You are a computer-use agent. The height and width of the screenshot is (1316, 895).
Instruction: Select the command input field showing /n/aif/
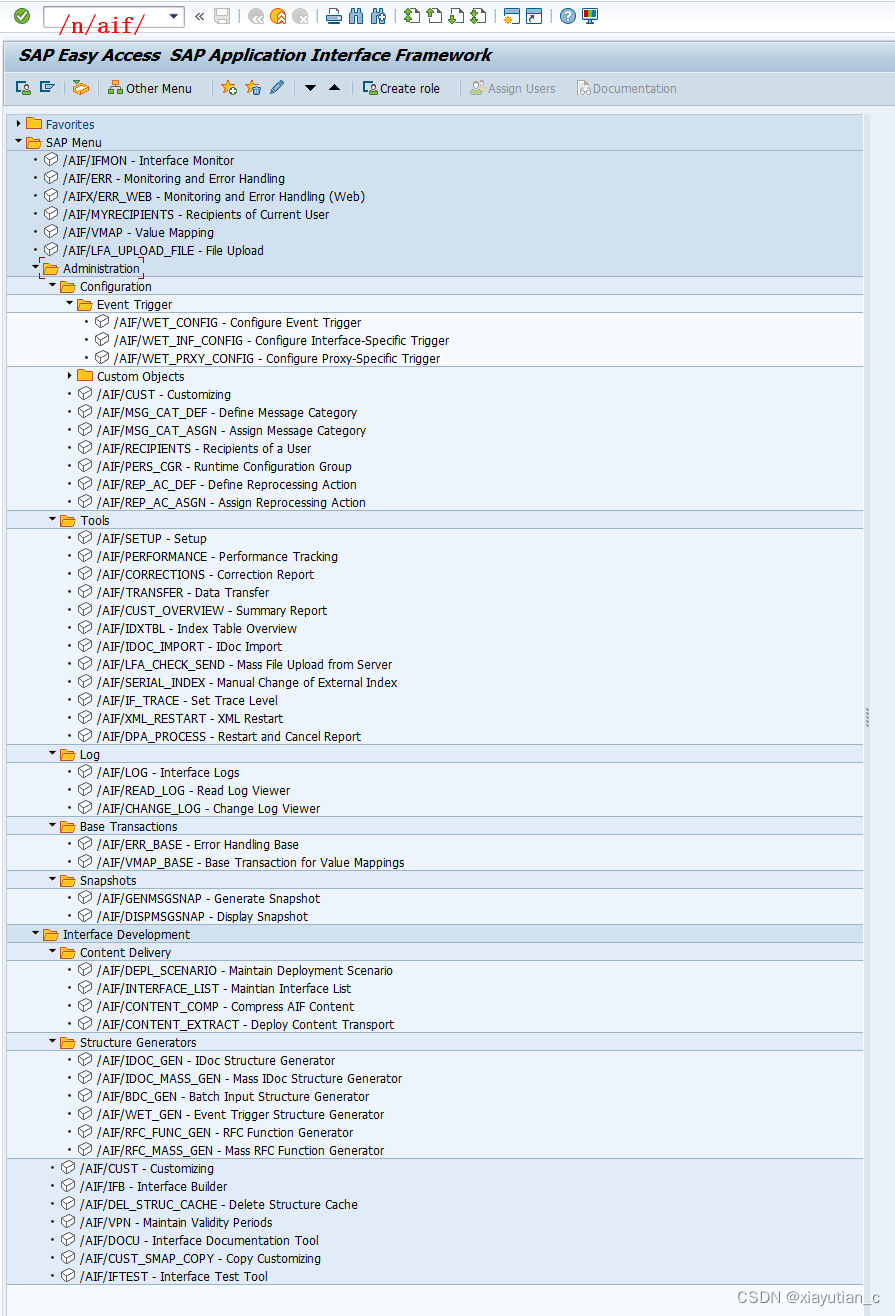click(110, 16)
